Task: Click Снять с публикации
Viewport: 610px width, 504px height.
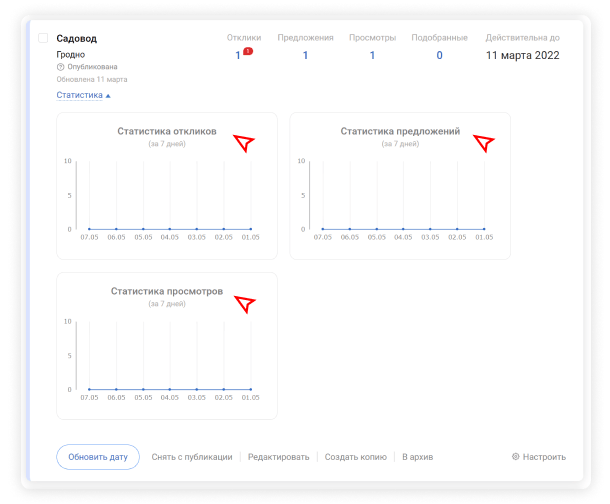Action: tap(192, 457)
